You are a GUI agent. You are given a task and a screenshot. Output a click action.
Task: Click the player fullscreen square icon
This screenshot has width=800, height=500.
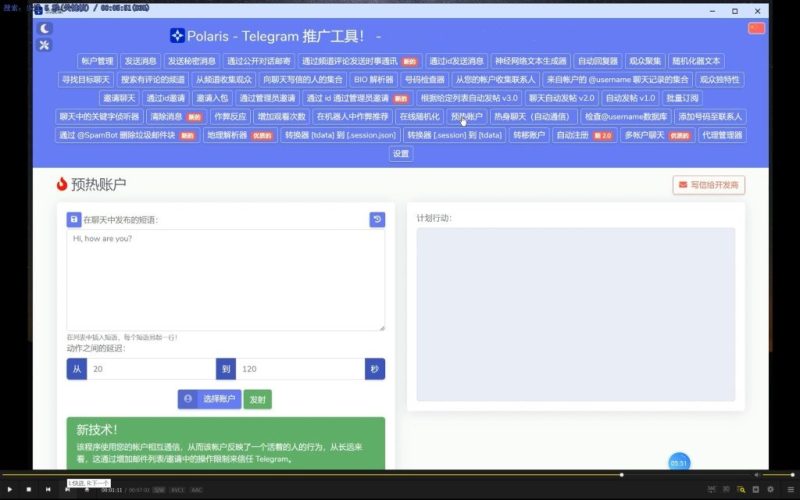coord(756,489)
